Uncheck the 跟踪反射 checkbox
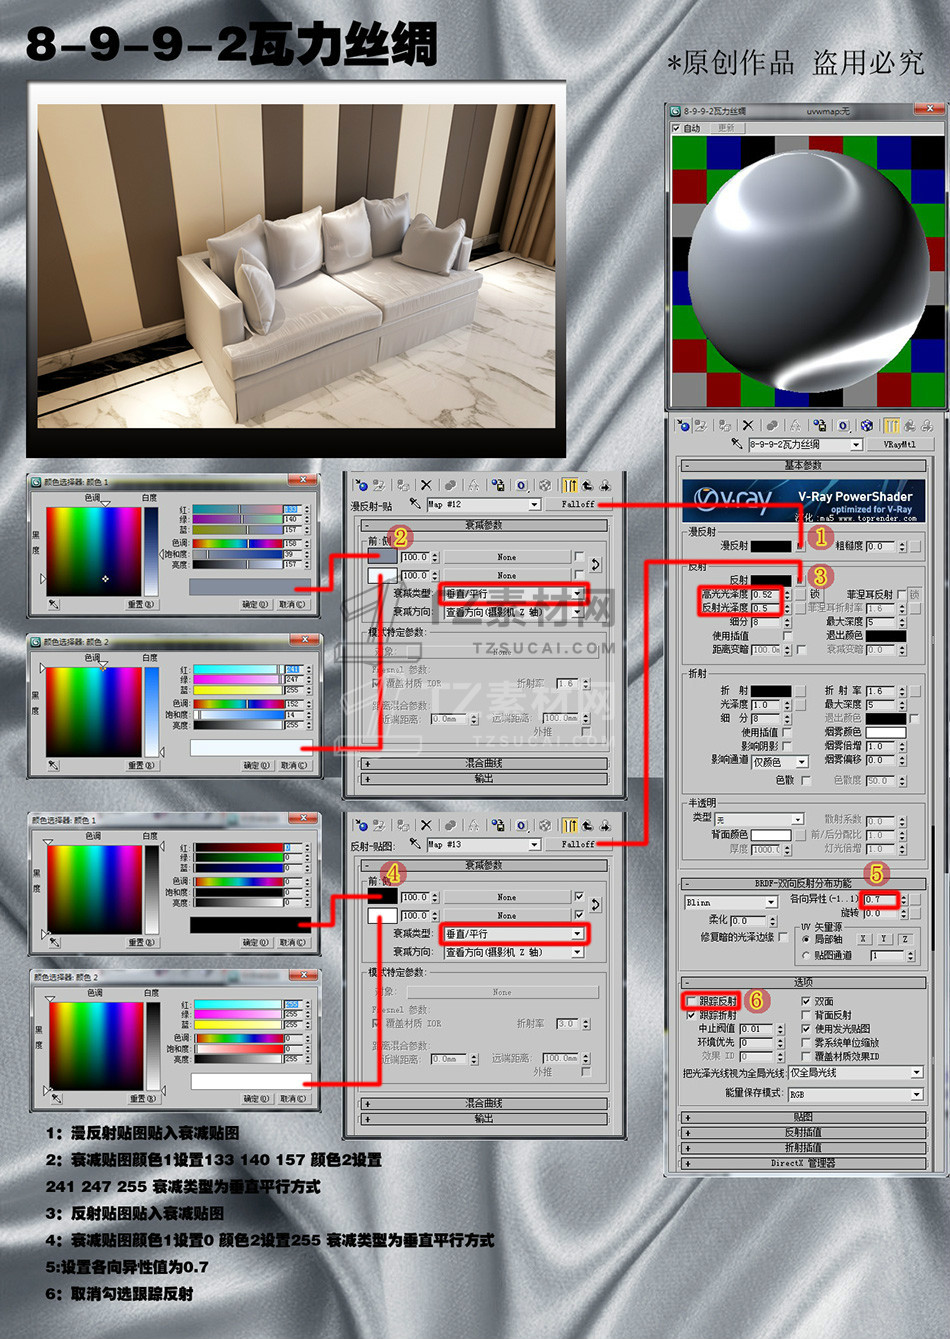The height and width of the screenshot is (1339, 950). click(692, 1001)
